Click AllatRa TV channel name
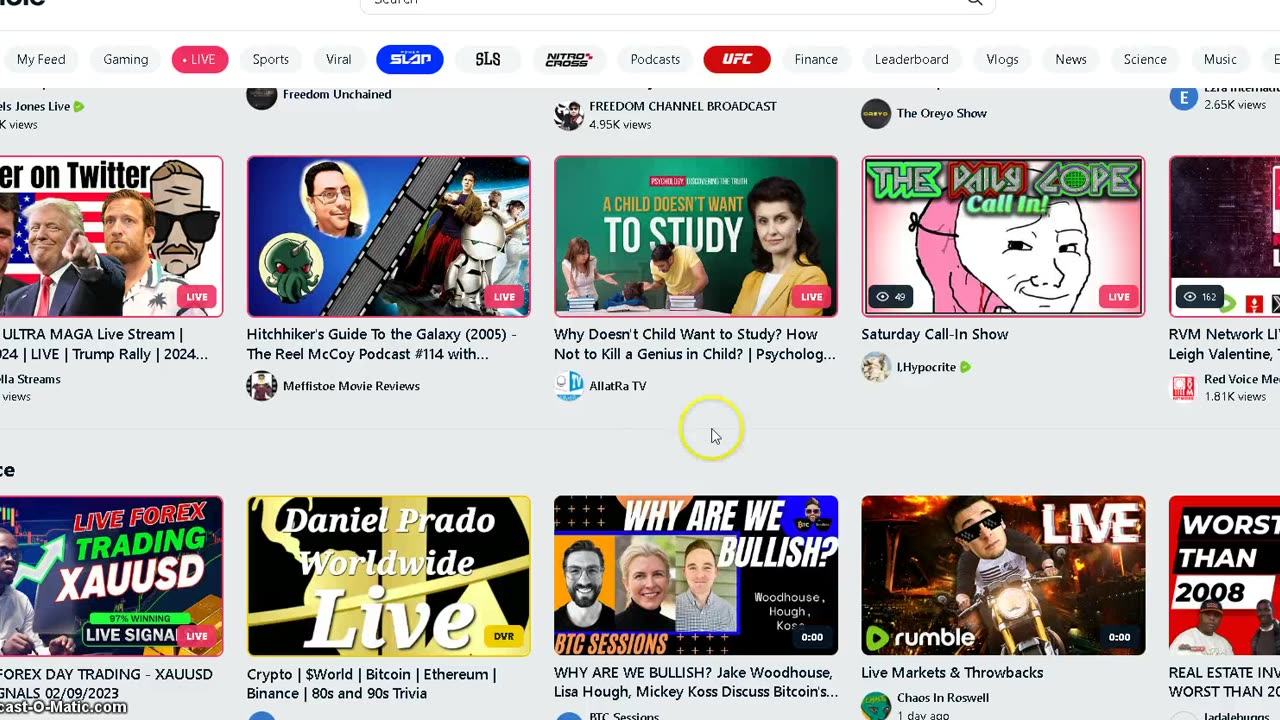This screenshot has height=720, width=1280. [618, 386]
